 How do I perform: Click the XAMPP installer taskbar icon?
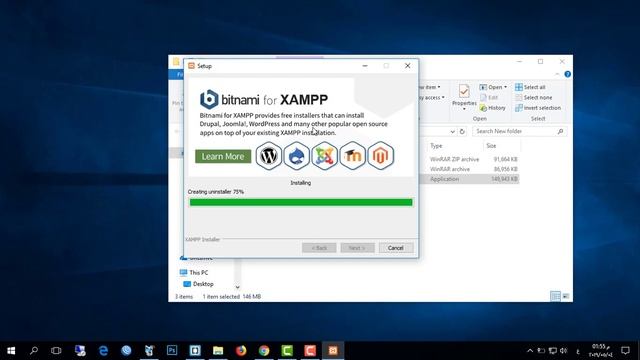[333, 351]
